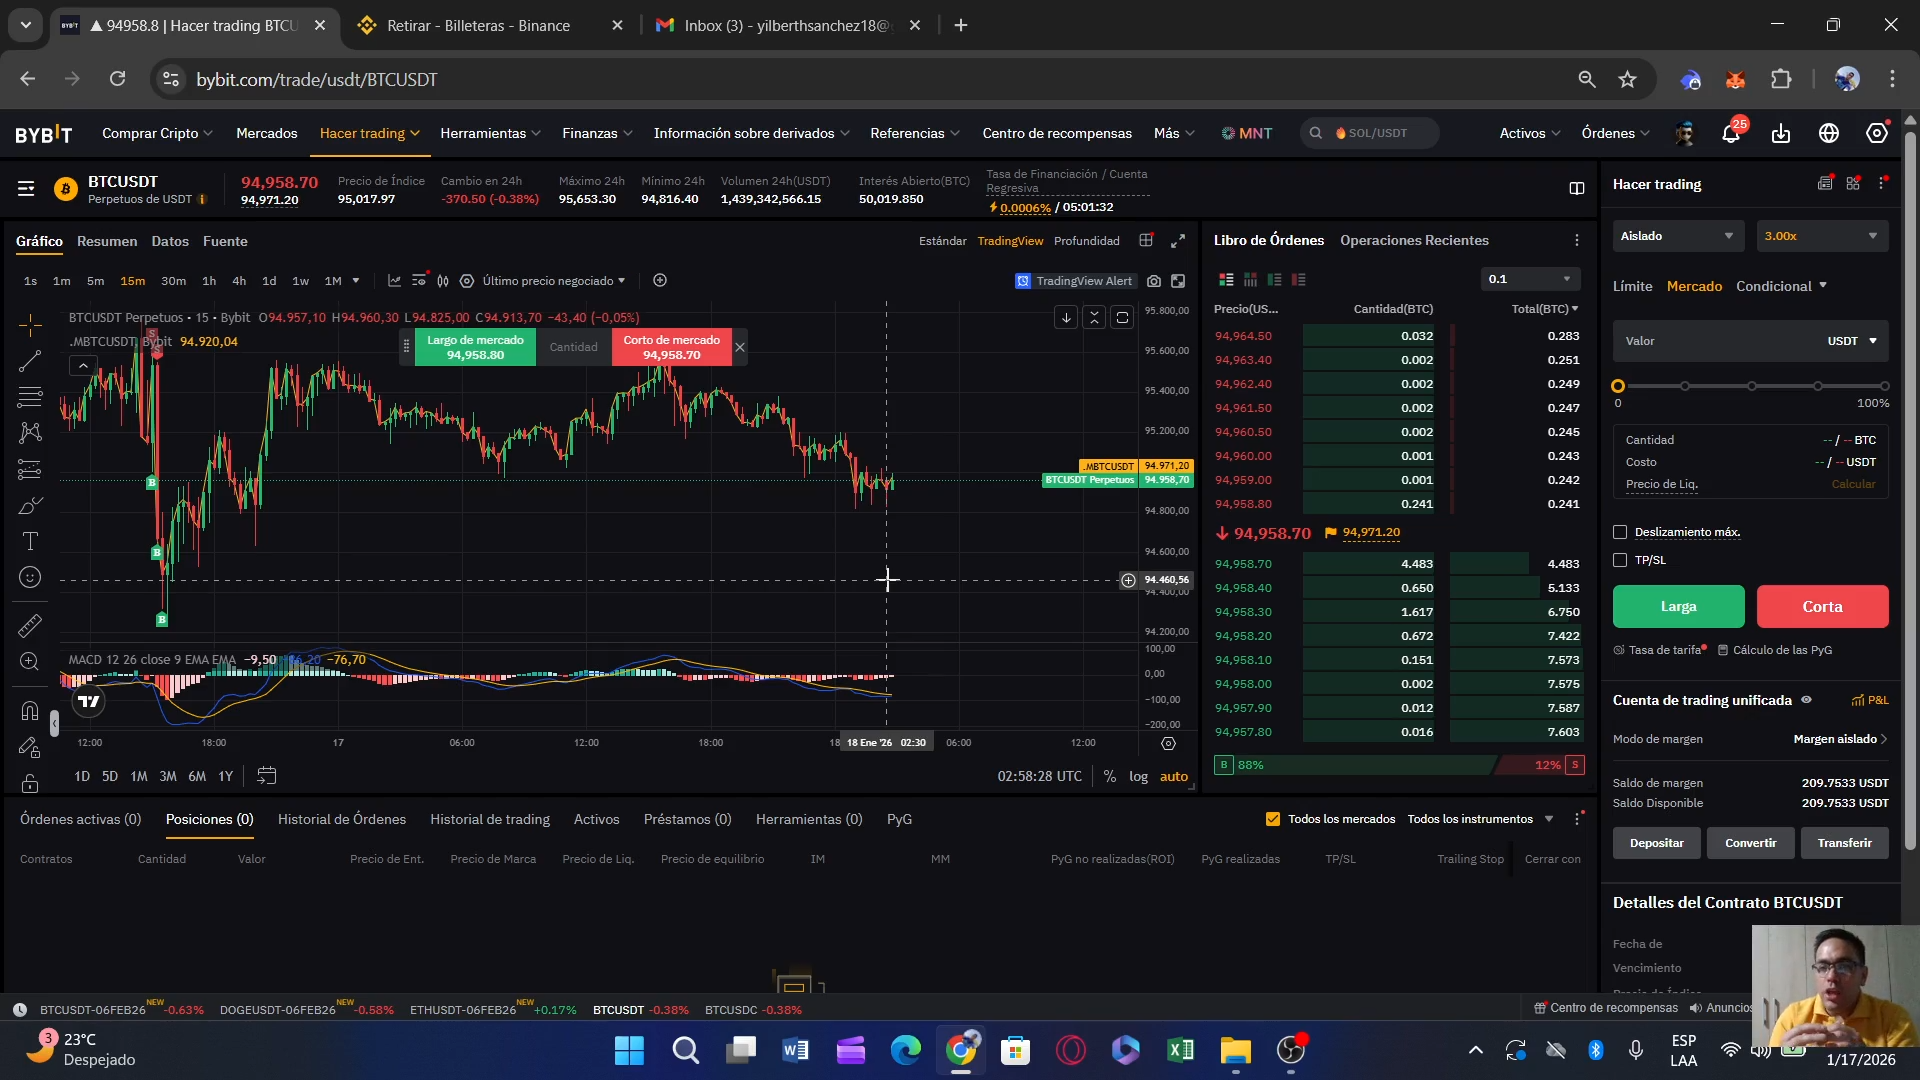
Task: Click the Transferir button
Action: pyautogui.click(x=1844, y=843)
